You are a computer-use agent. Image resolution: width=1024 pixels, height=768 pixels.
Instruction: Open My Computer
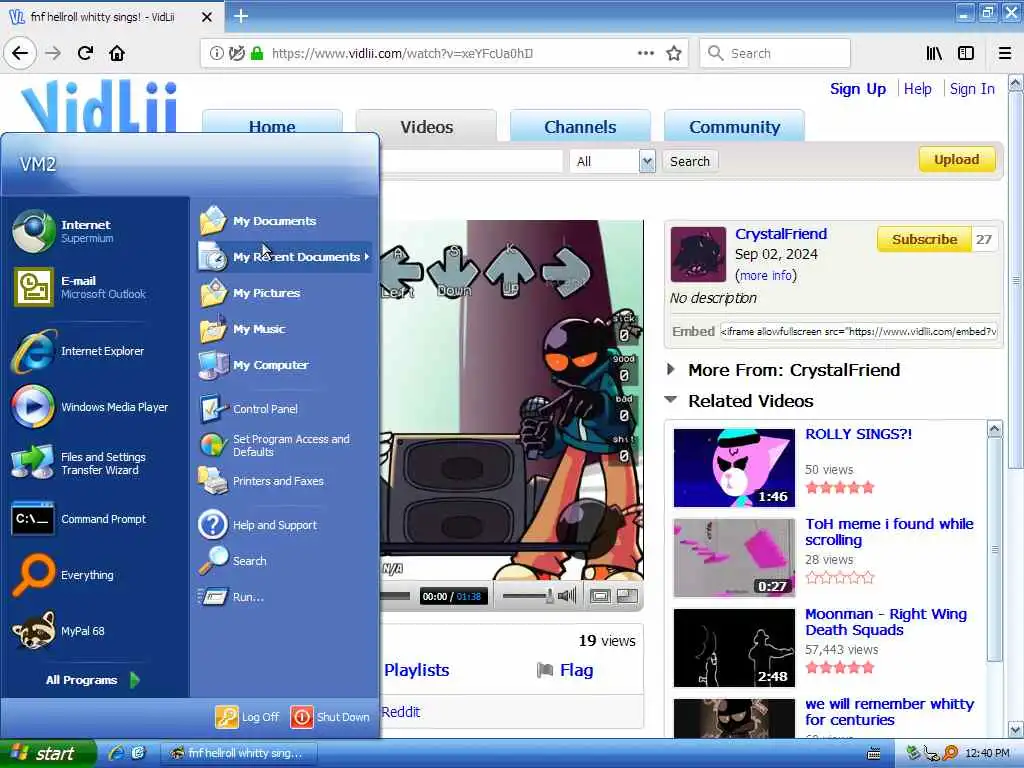click(284, 365)
